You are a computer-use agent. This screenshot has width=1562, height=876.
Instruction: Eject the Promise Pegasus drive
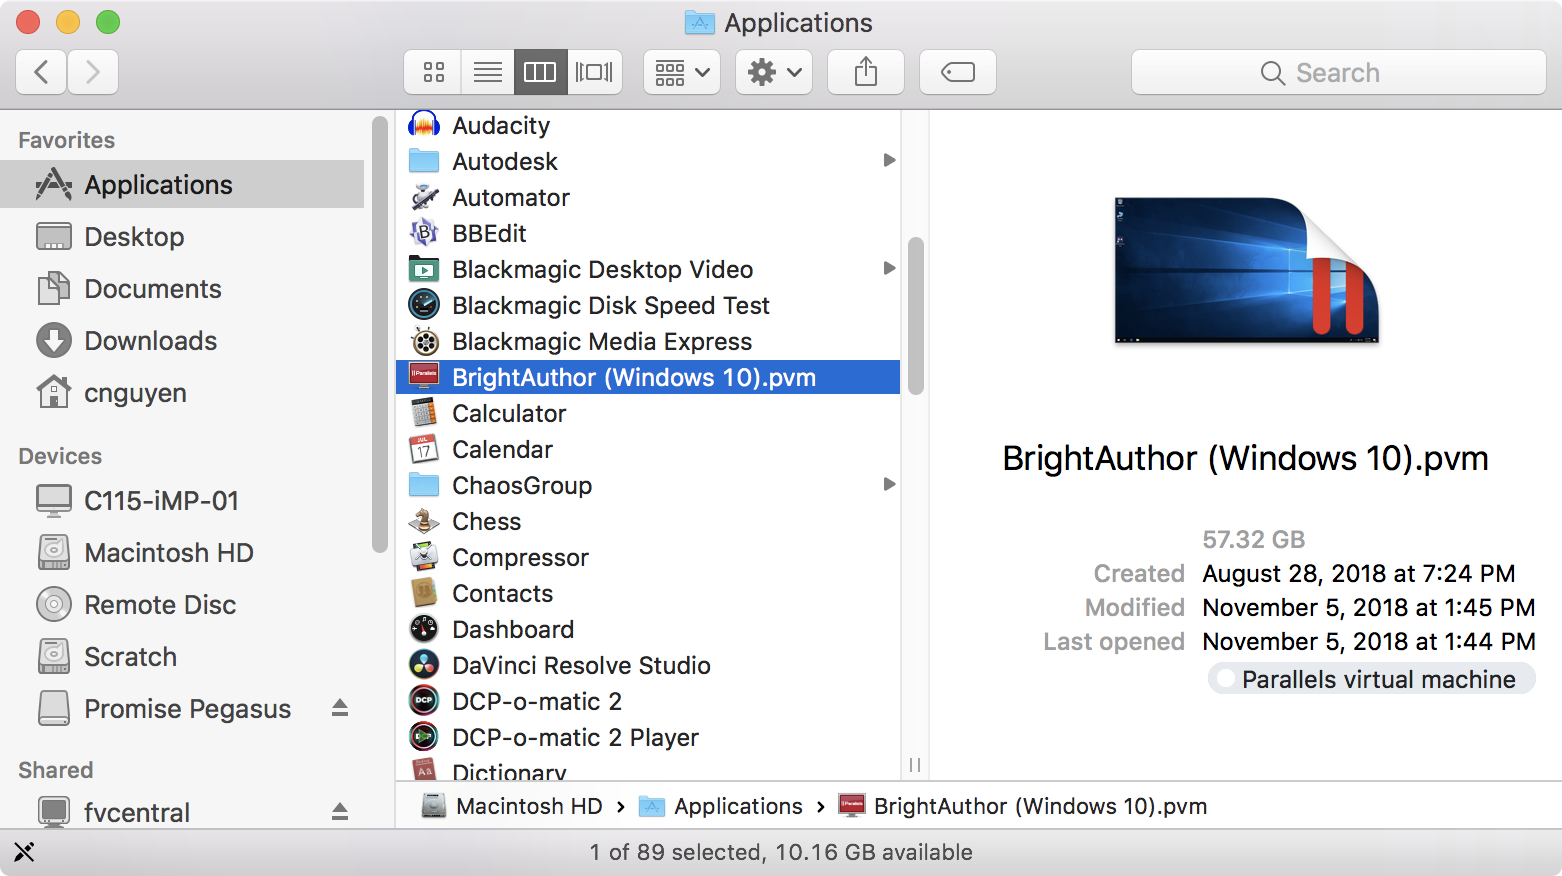point(340,708)
